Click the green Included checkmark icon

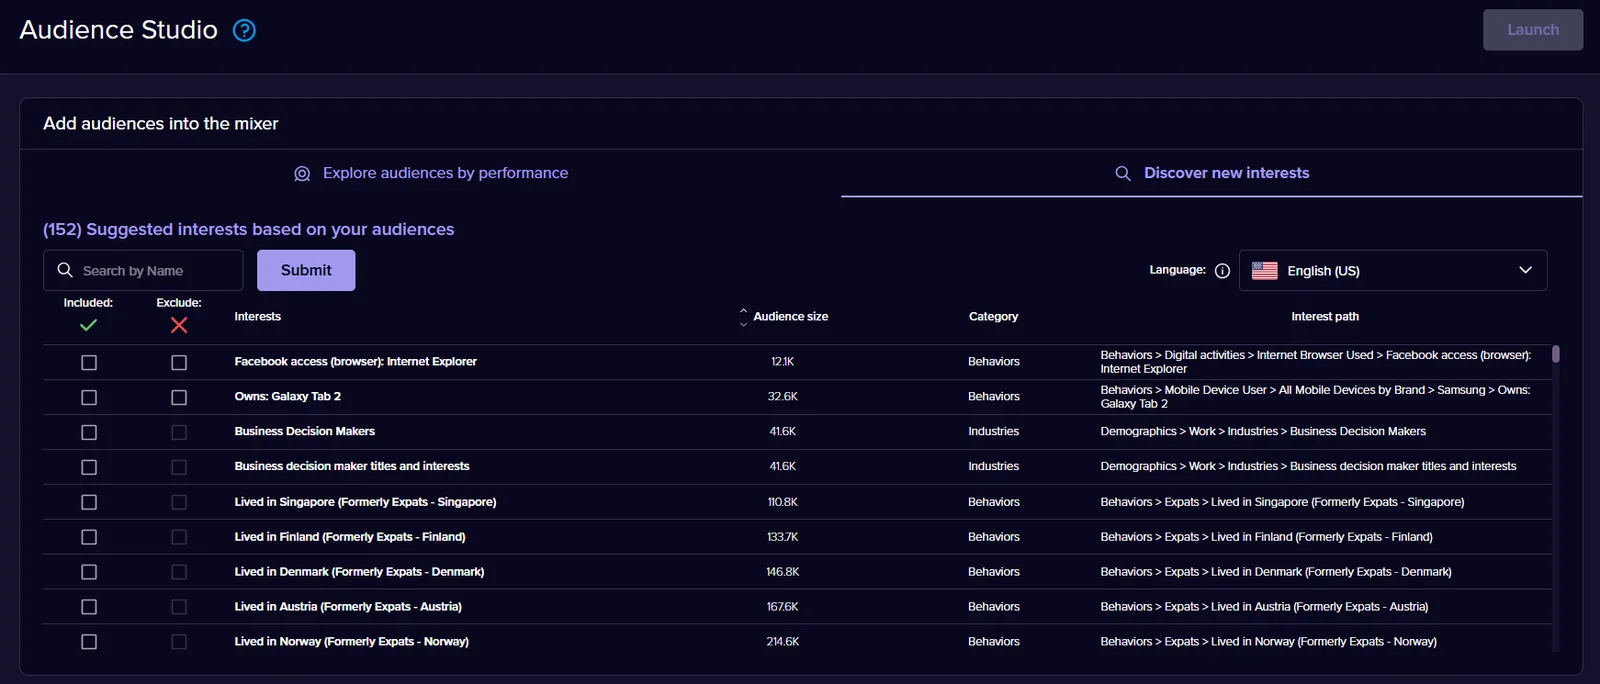(x=88, y=325)
